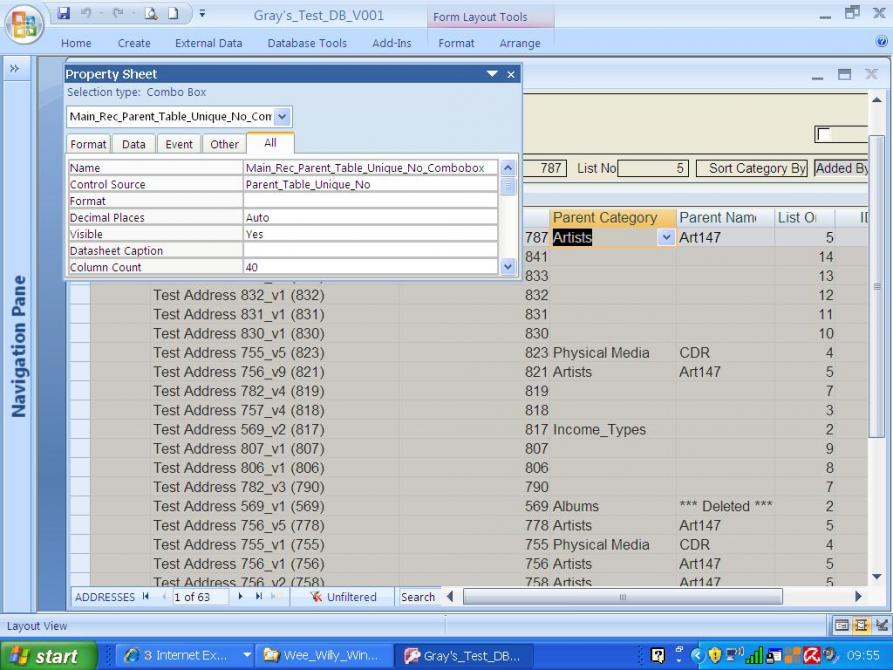The image size is (893, 670).
Task: Open the control selection dropdown in Property Sheet
Action: pos(282,117)
